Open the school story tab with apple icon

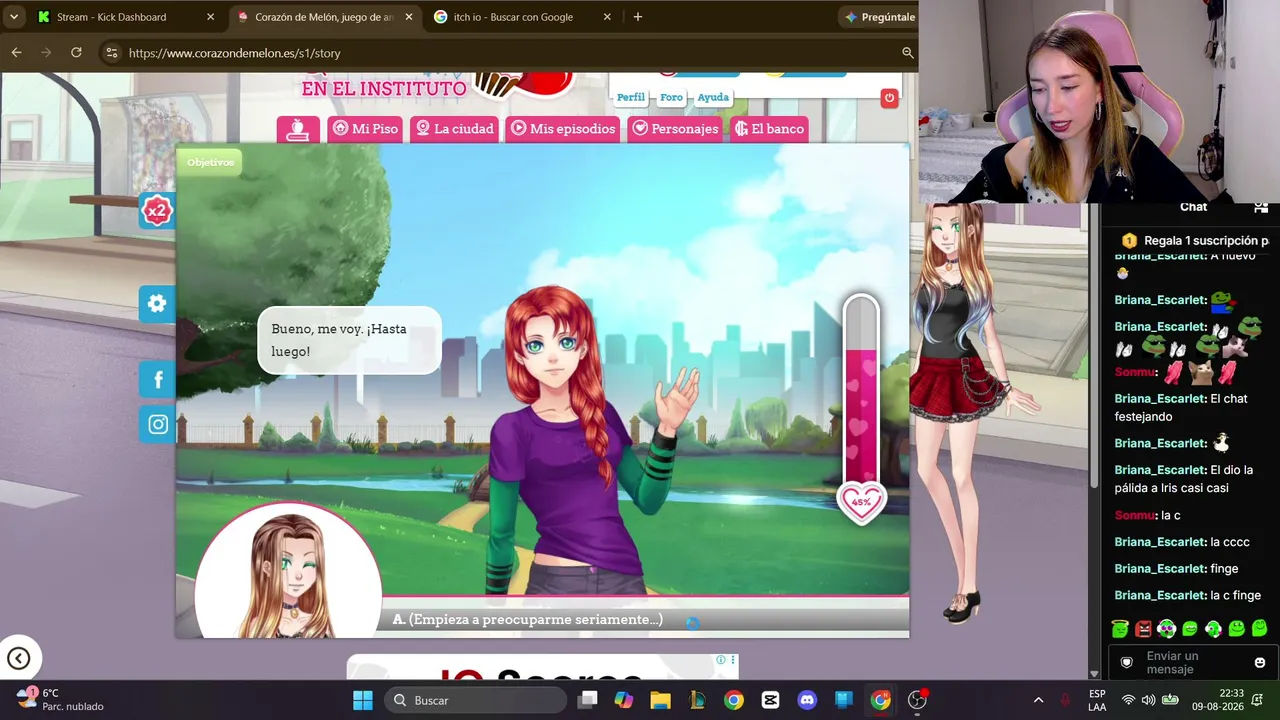tap(298, 130)
